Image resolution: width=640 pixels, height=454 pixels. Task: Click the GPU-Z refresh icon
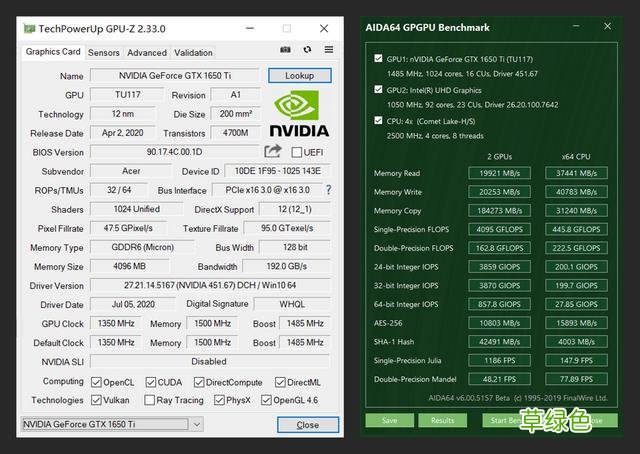tap(307, 49)
